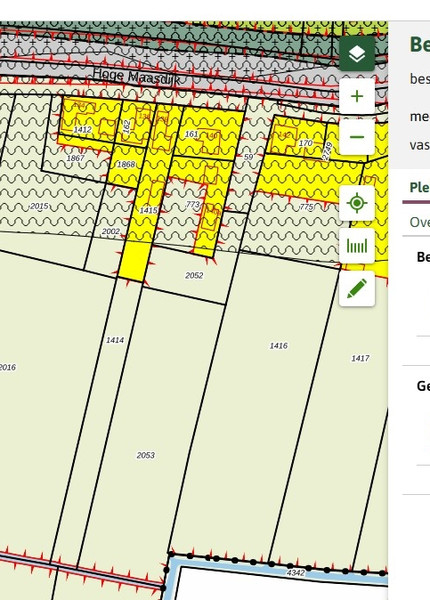Select parcel number 2053

click(146, 455)
